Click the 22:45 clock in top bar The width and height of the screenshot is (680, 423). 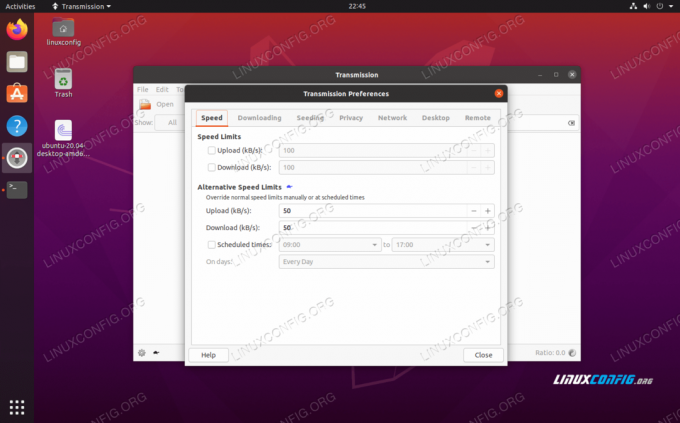point(357,6)
